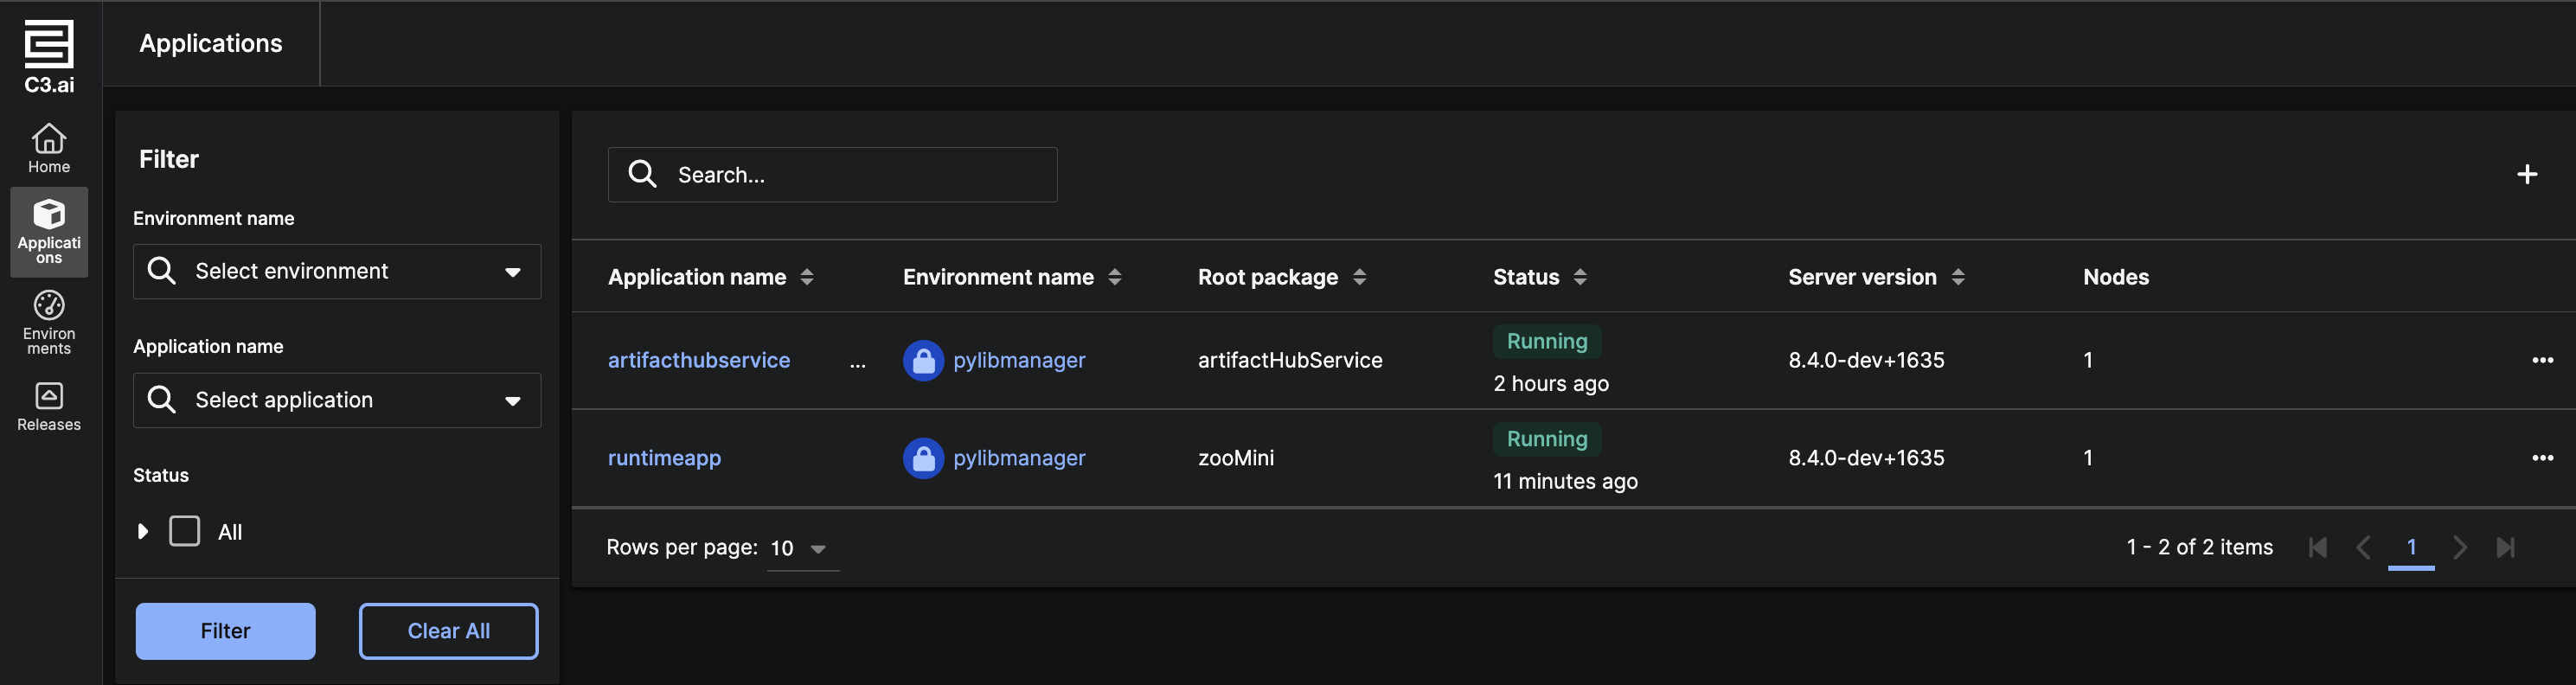Open the Select environment dropdown

[337, 271]
